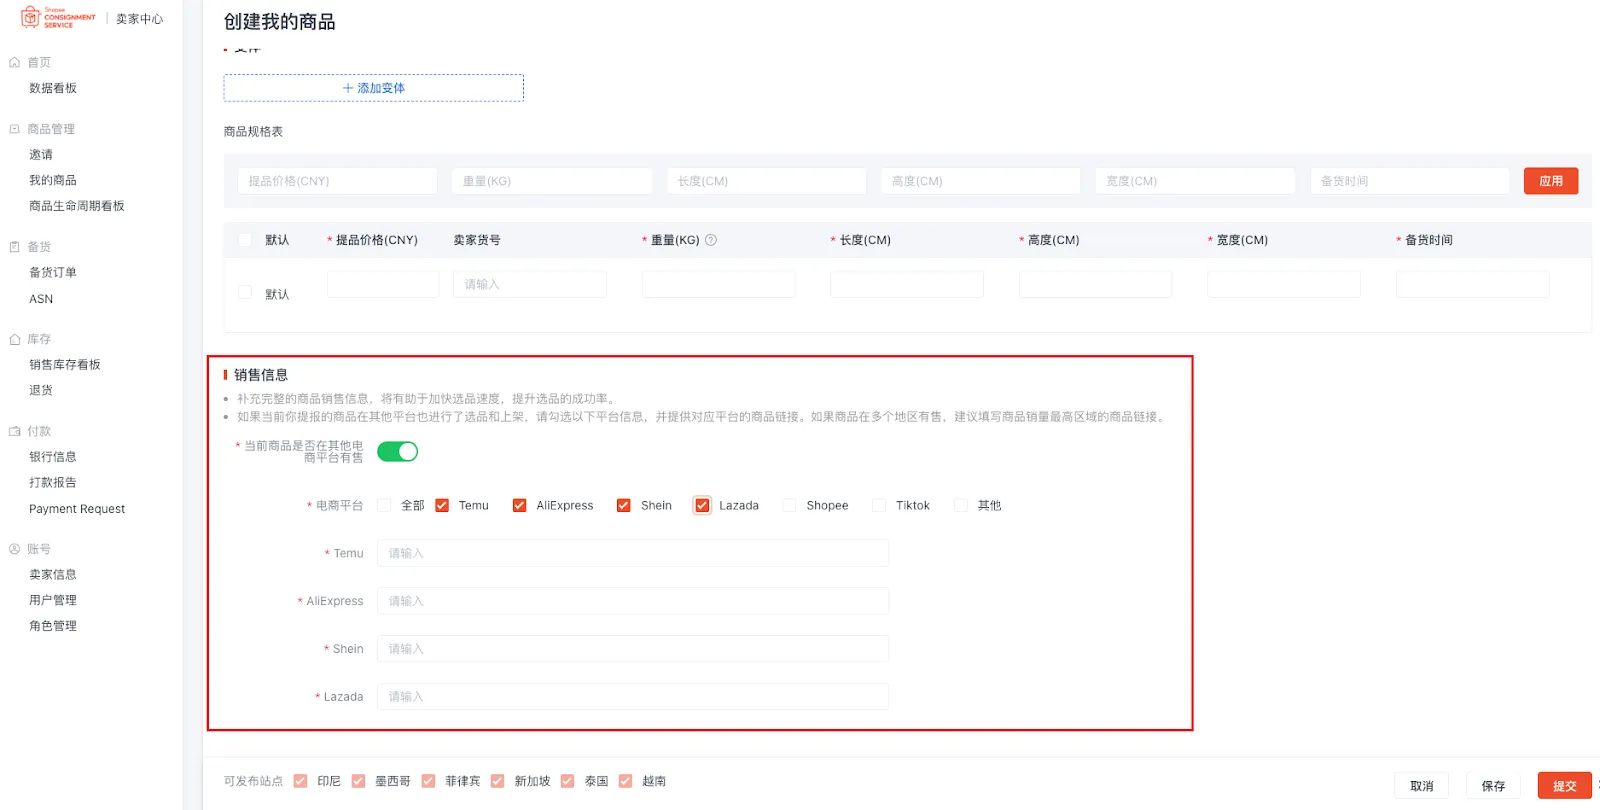
Task: Click the 保存 button
Action: [x=1493, y=786]
